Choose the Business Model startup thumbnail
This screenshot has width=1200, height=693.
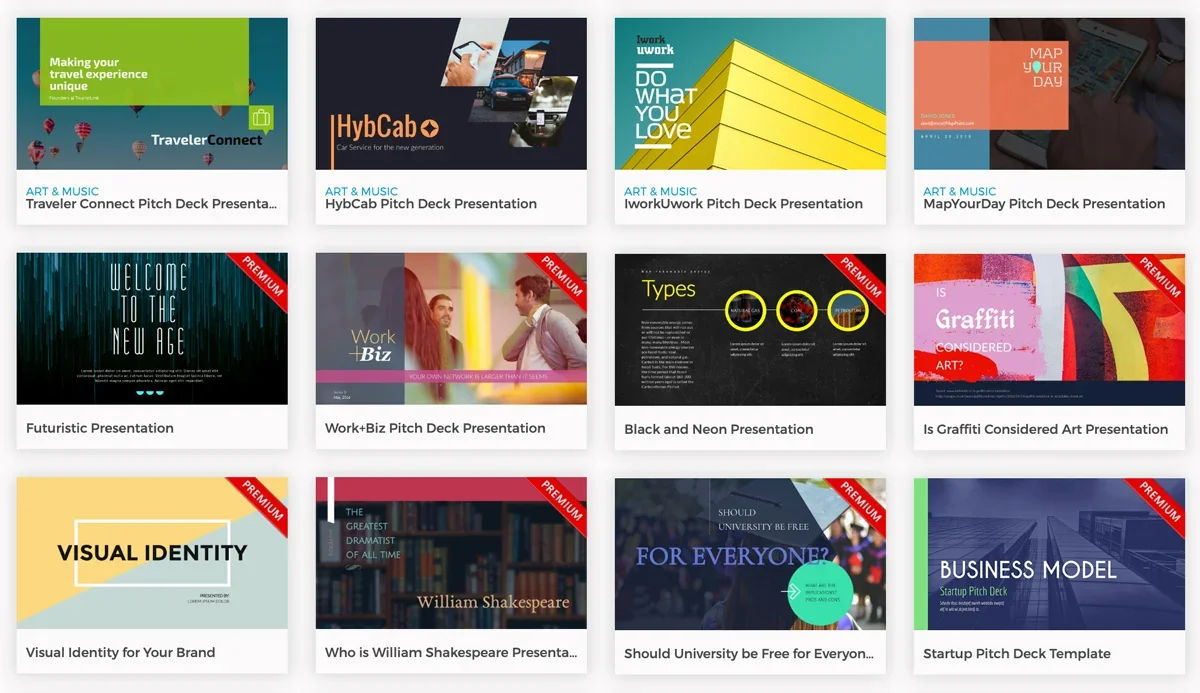pos(1049,553)
